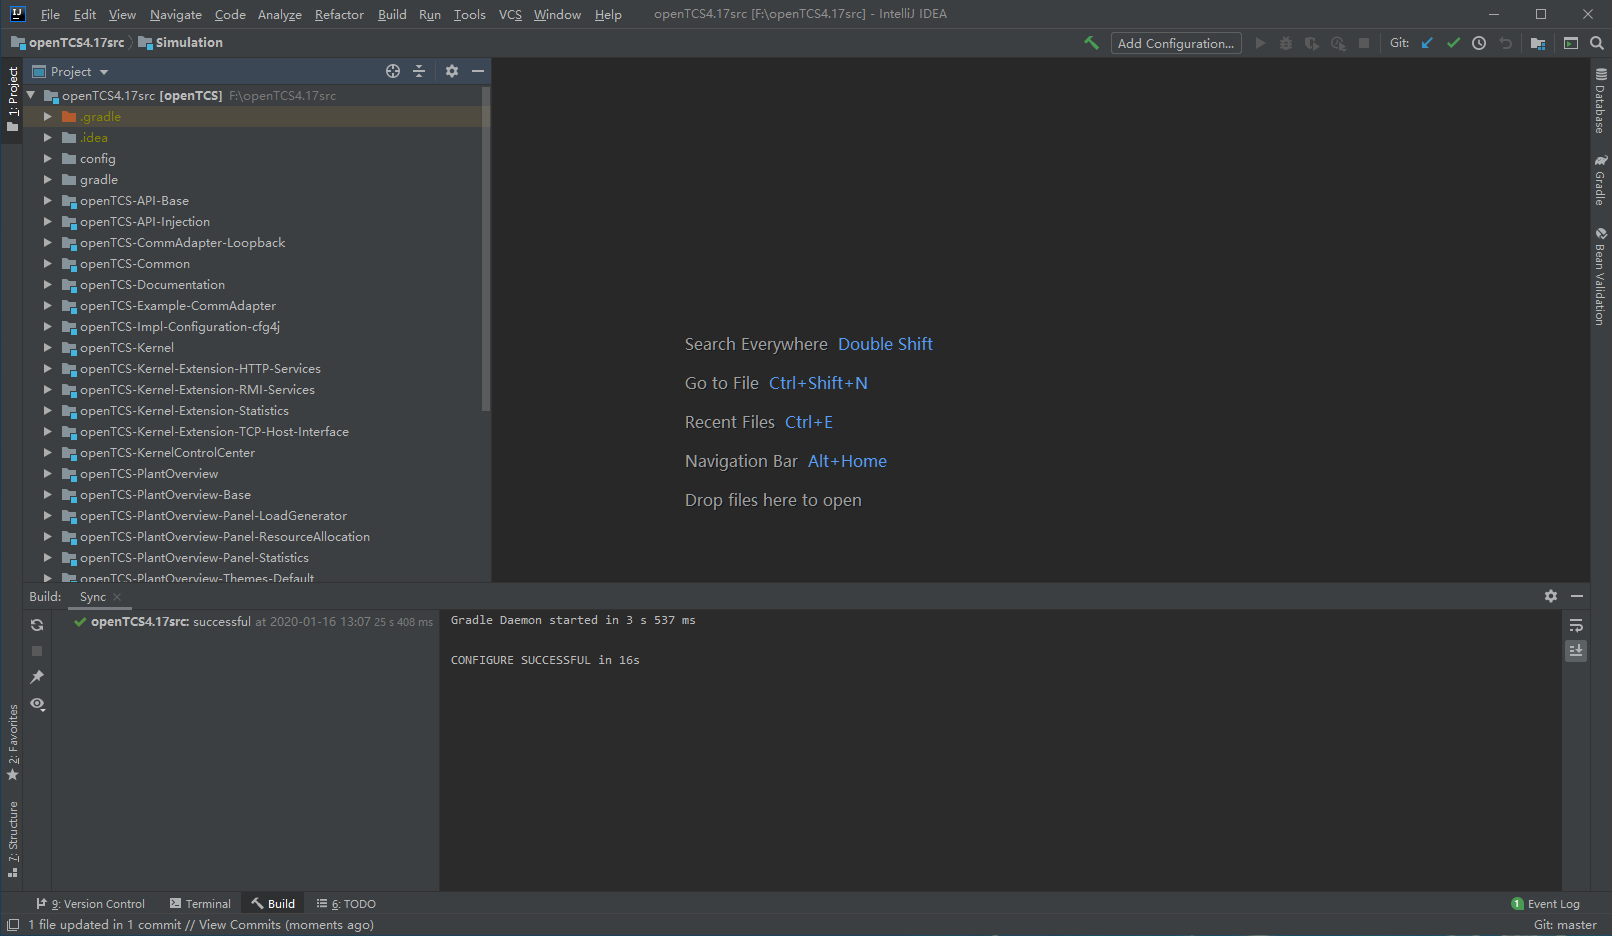Open the Project Structure icon in toolbar
The width and height of the screenshot is (1612, 936).
1538,43
